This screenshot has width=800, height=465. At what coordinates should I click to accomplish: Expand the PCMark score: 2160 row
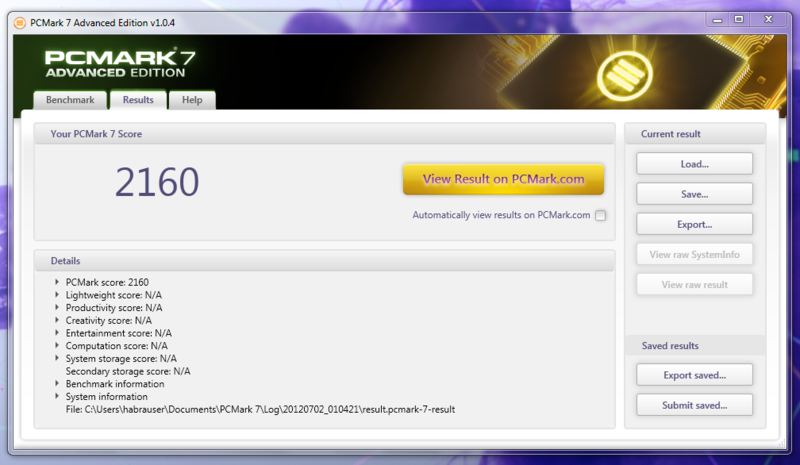click(57, 282)
